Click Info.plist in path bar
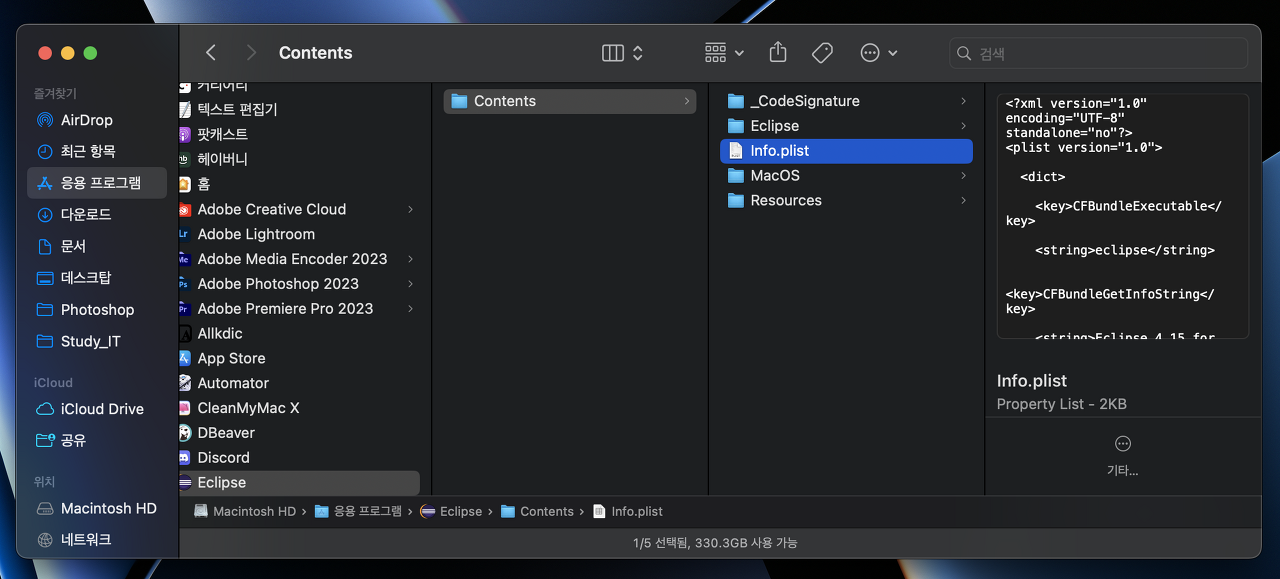The image size is (1280, 579). tap(628, 511)
